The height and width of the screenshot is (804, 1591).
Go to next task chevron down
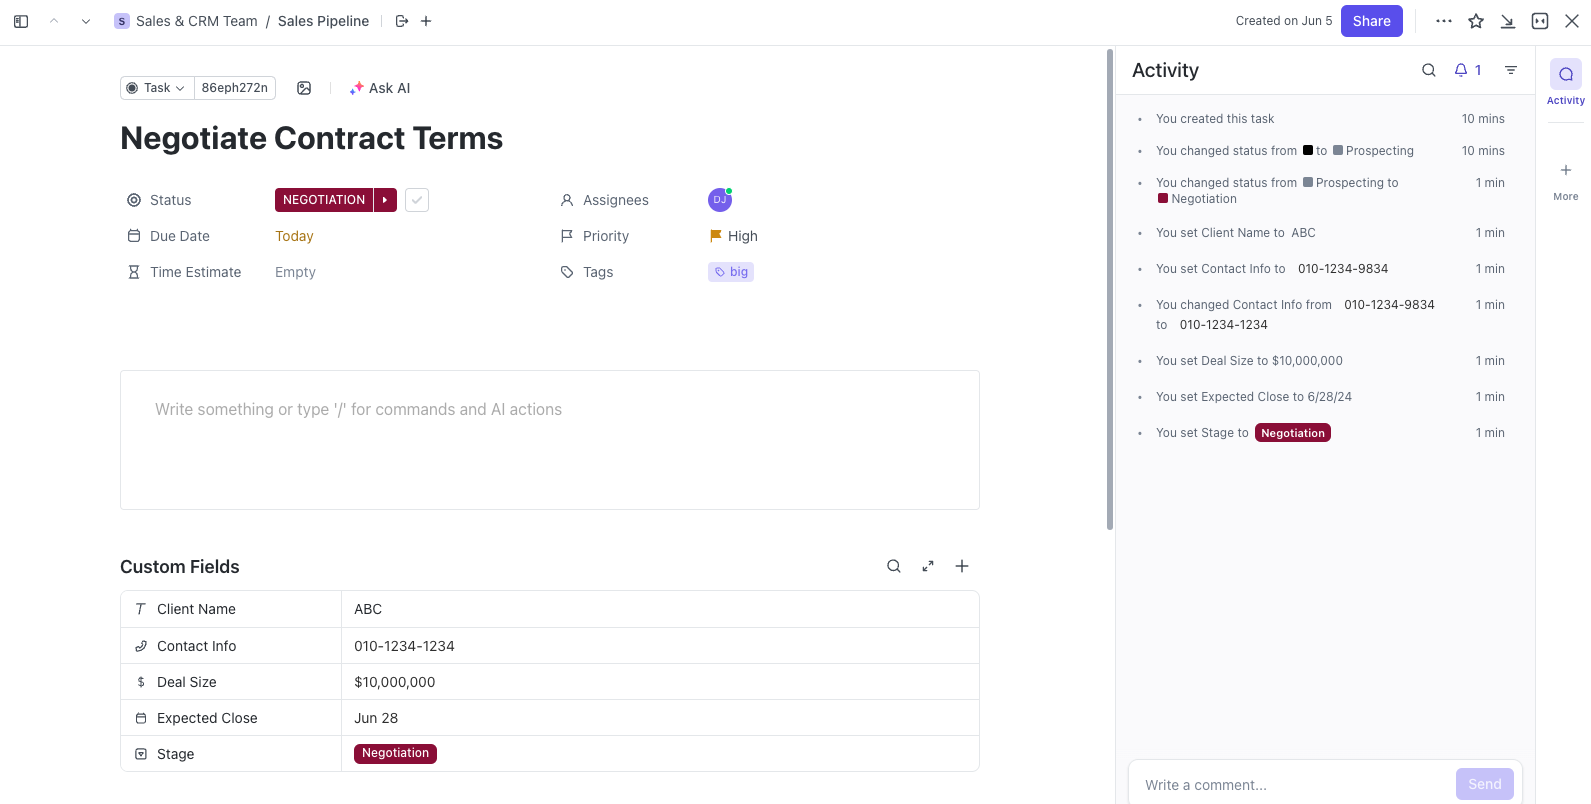tap(86, 21)
